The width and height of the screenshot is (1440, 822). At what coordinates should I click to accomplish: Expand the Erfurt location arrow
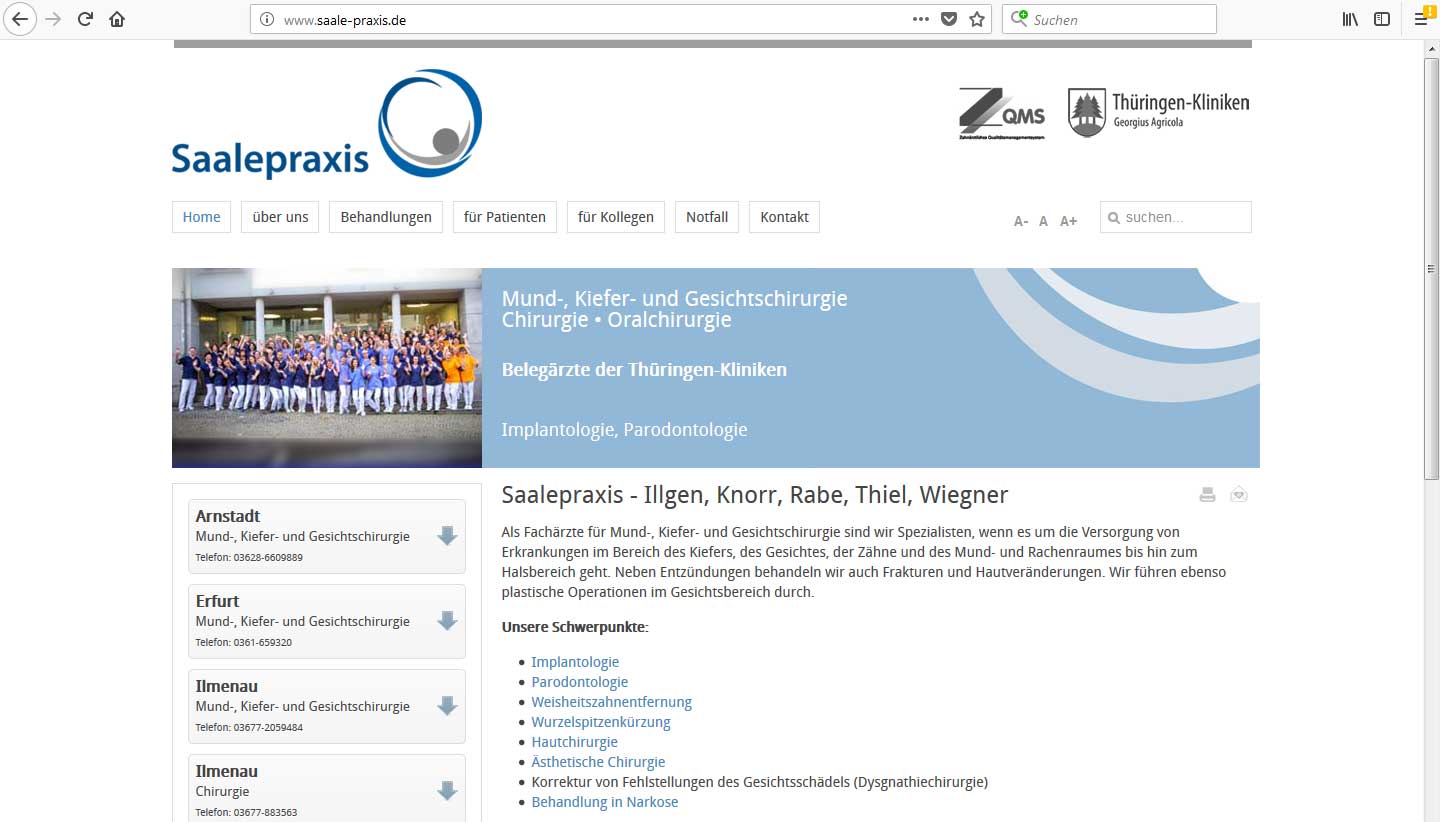pyautogui.click(x=447, y=621)
